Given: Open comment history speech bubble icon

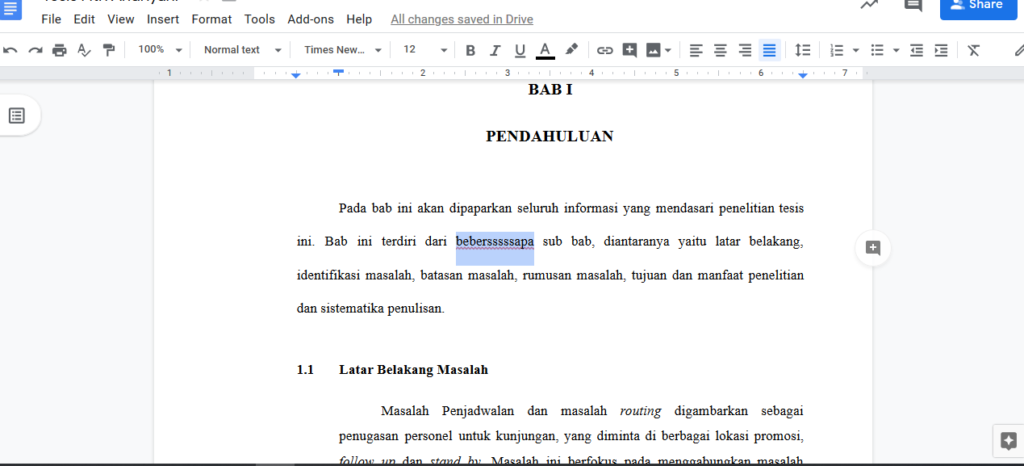Looking at the screenshot, I should [912, 5].
